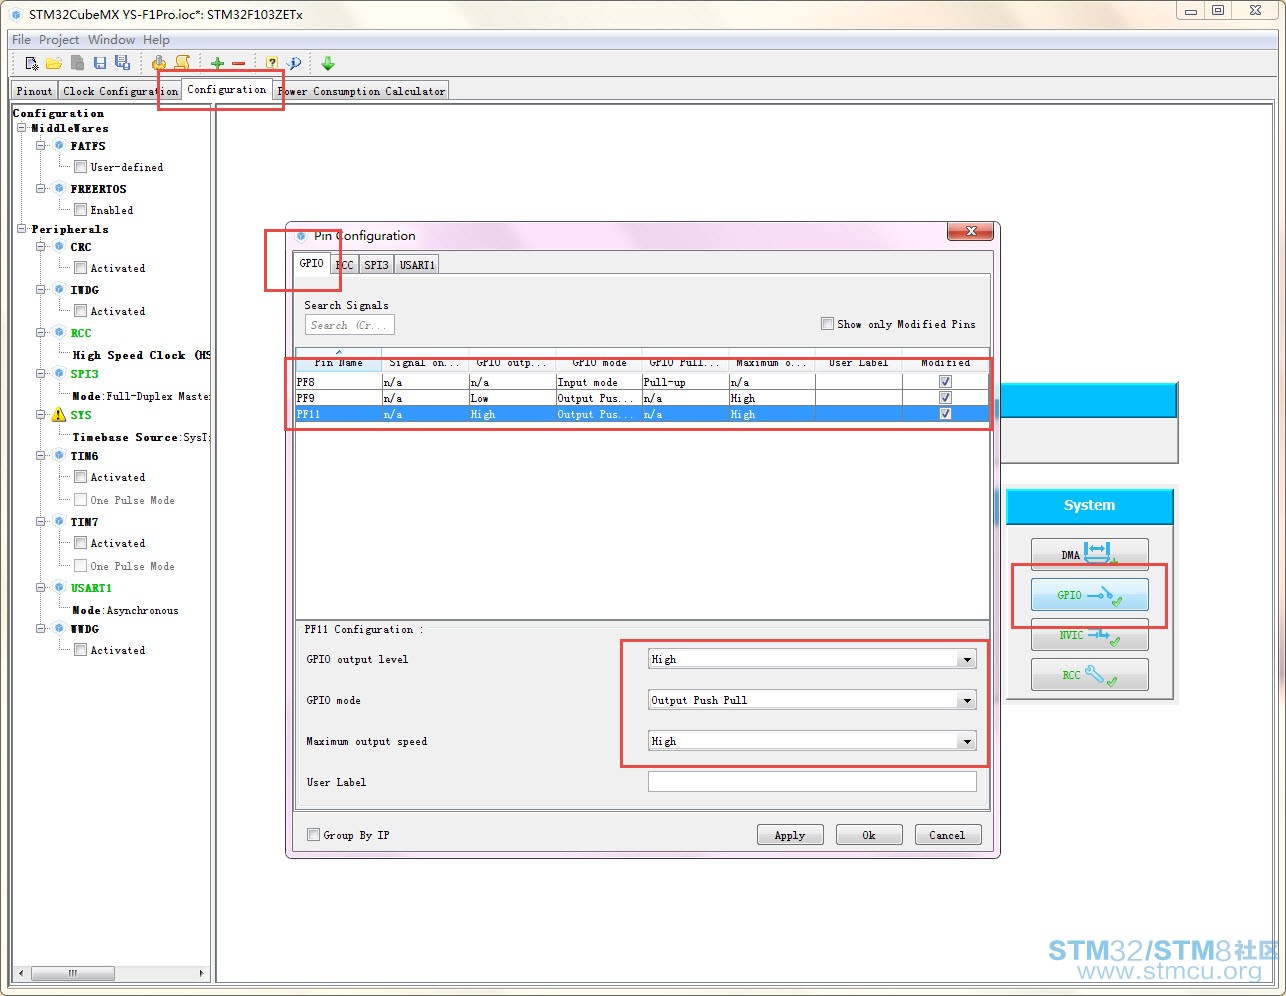1286x996 pixels.
Task: Click the Apply button
Action: coord(790,835)
